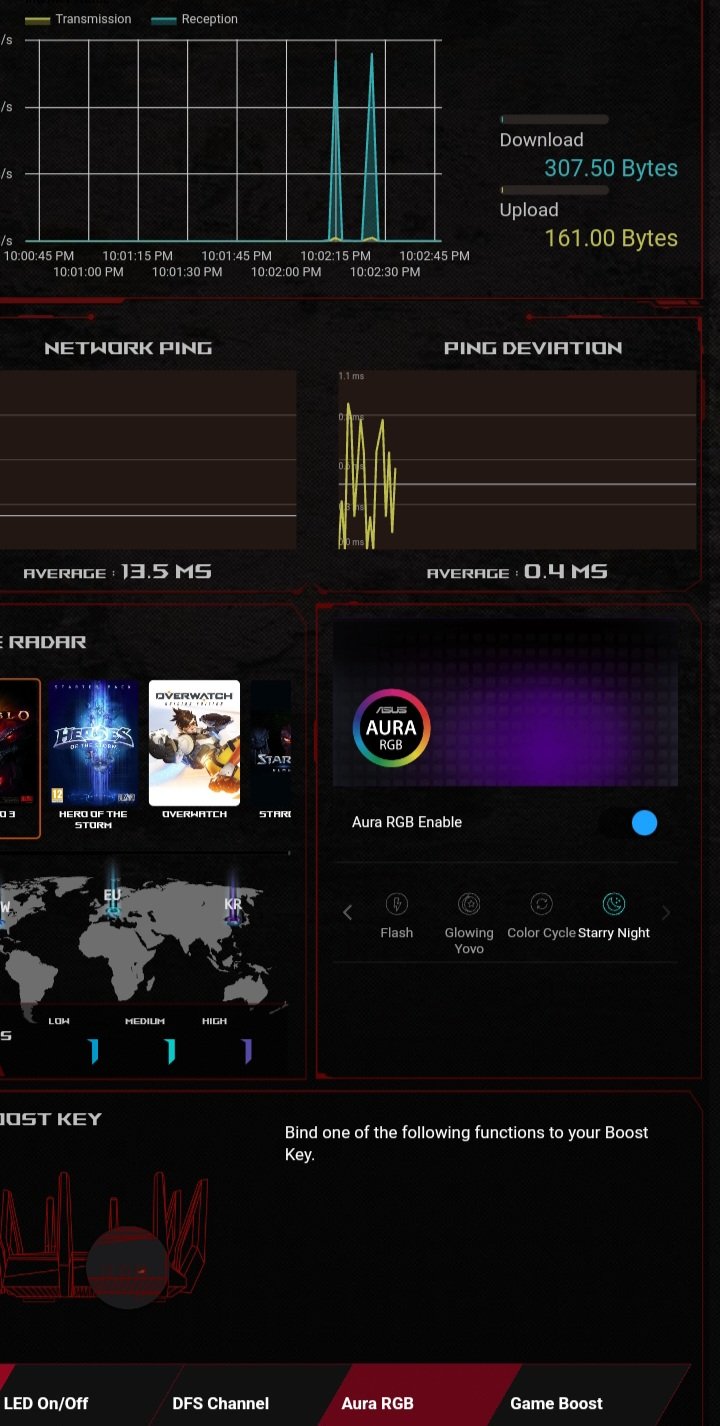Click the Download value 307.50 Bytes
The image size is (720, 1426).
pos(611,168)
